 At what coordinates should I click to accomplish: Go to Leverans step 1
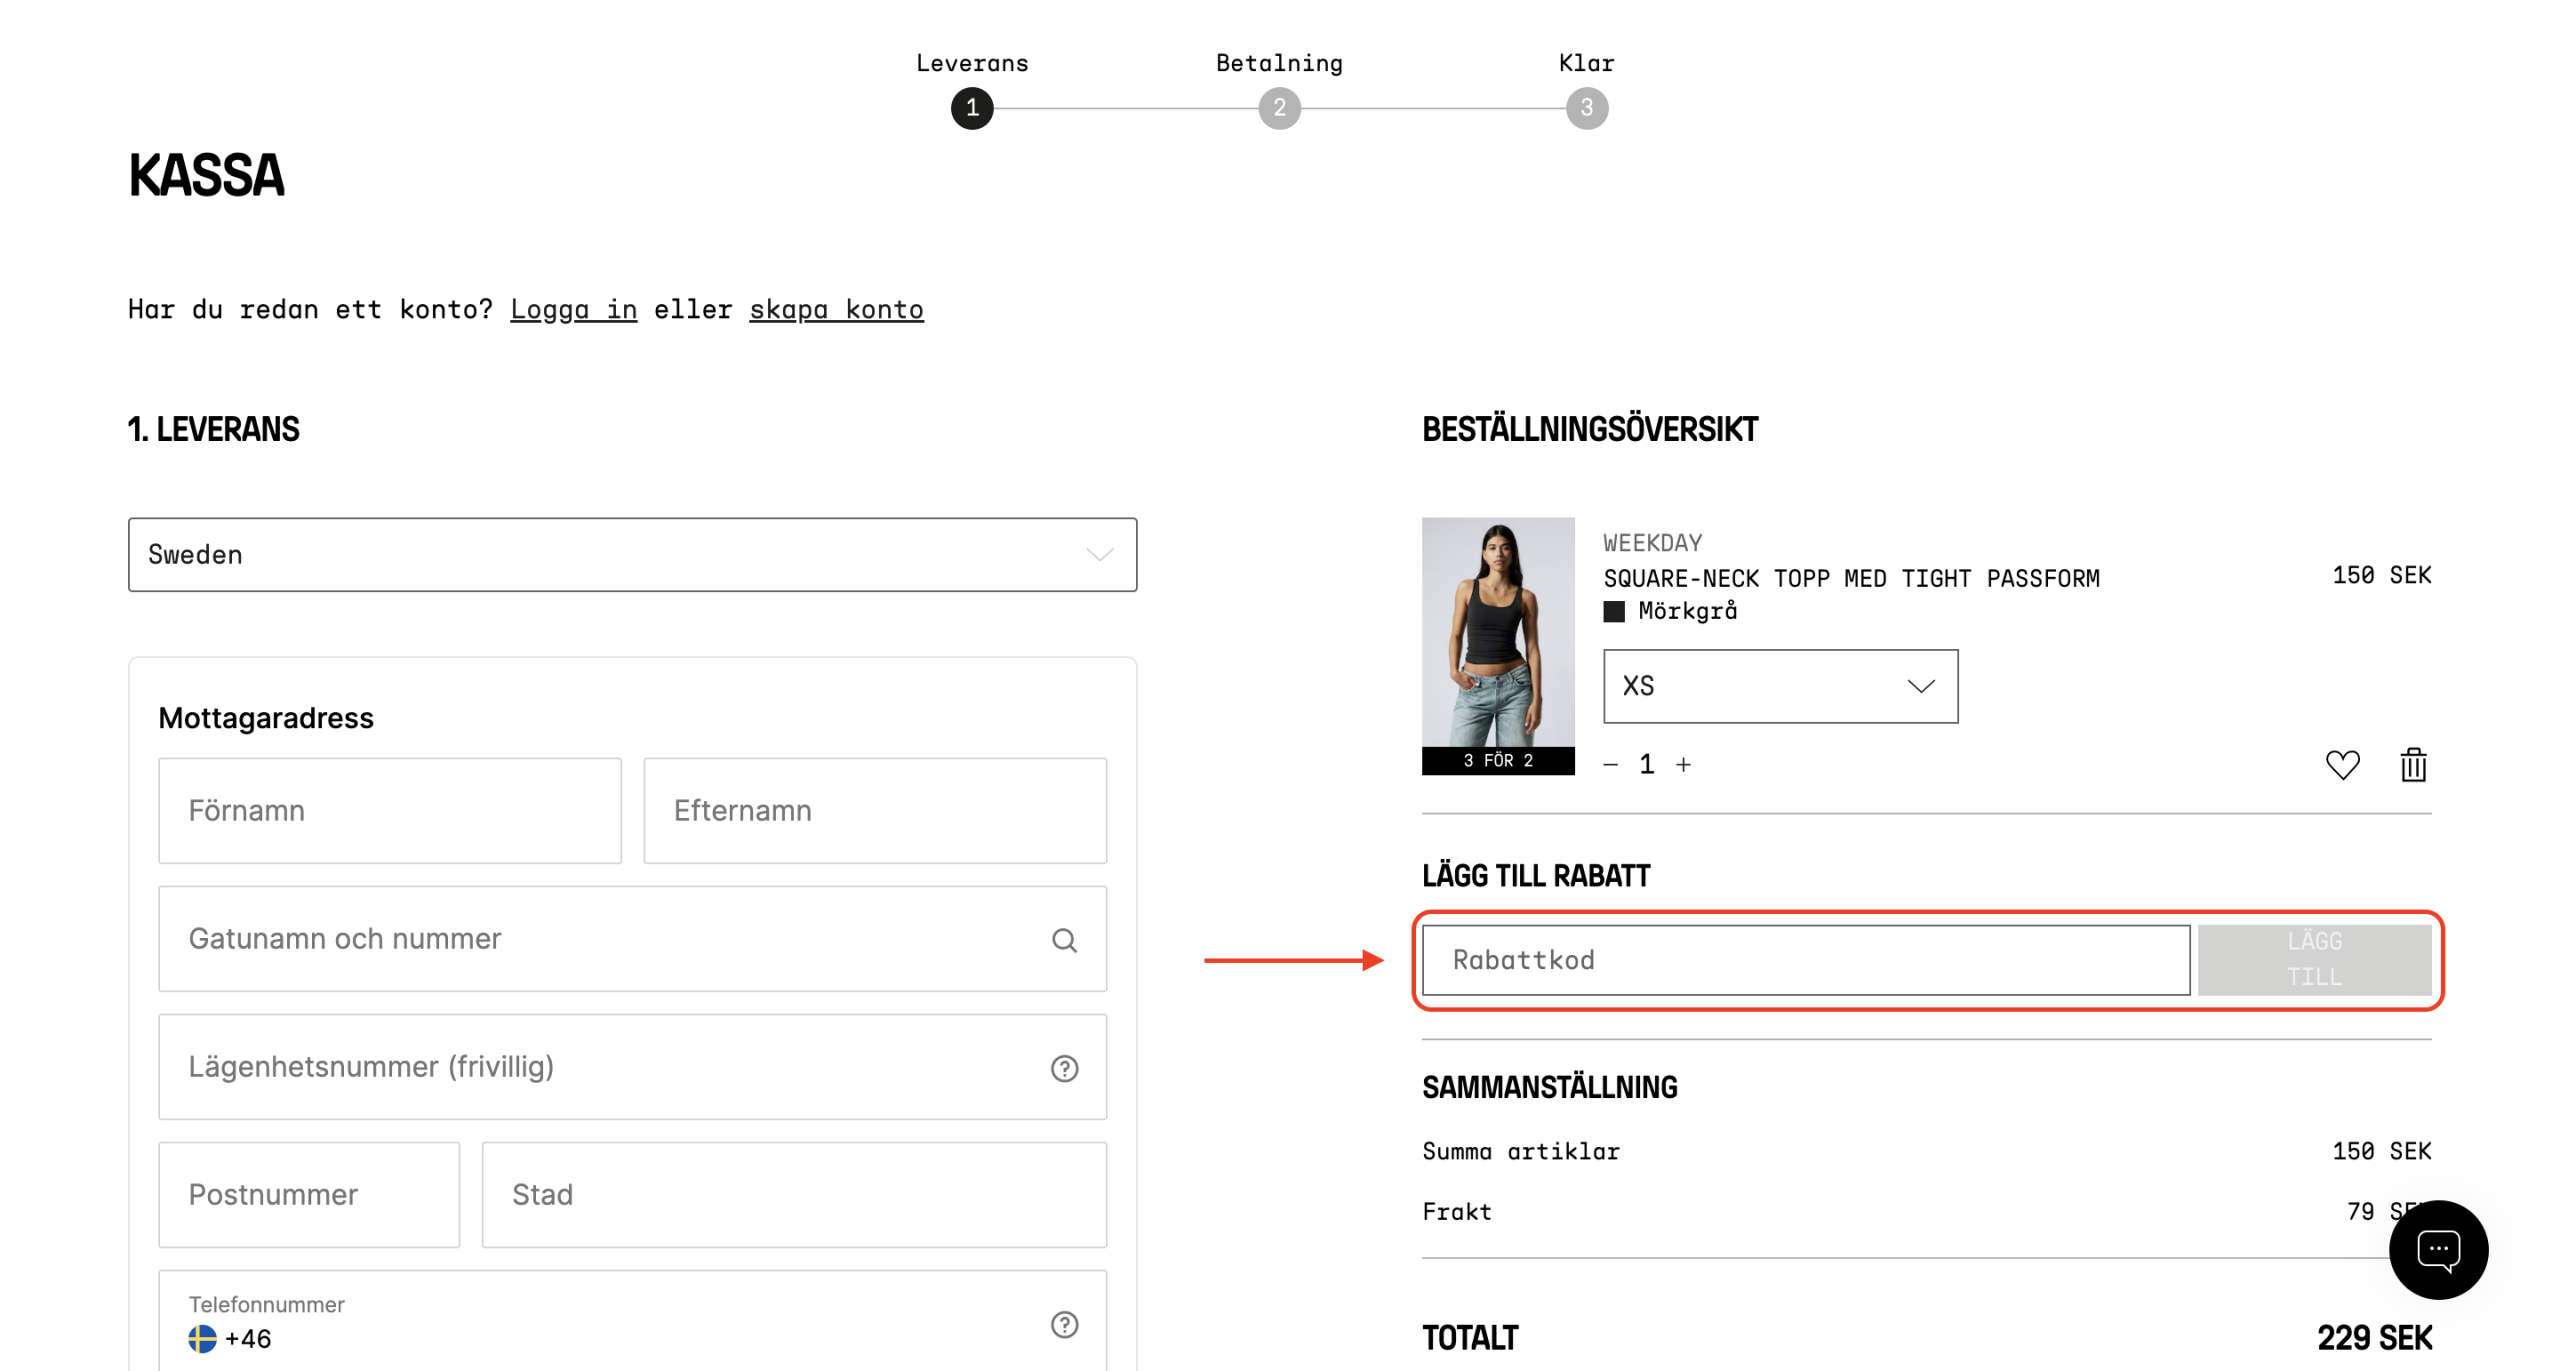(x=972, y=108)
